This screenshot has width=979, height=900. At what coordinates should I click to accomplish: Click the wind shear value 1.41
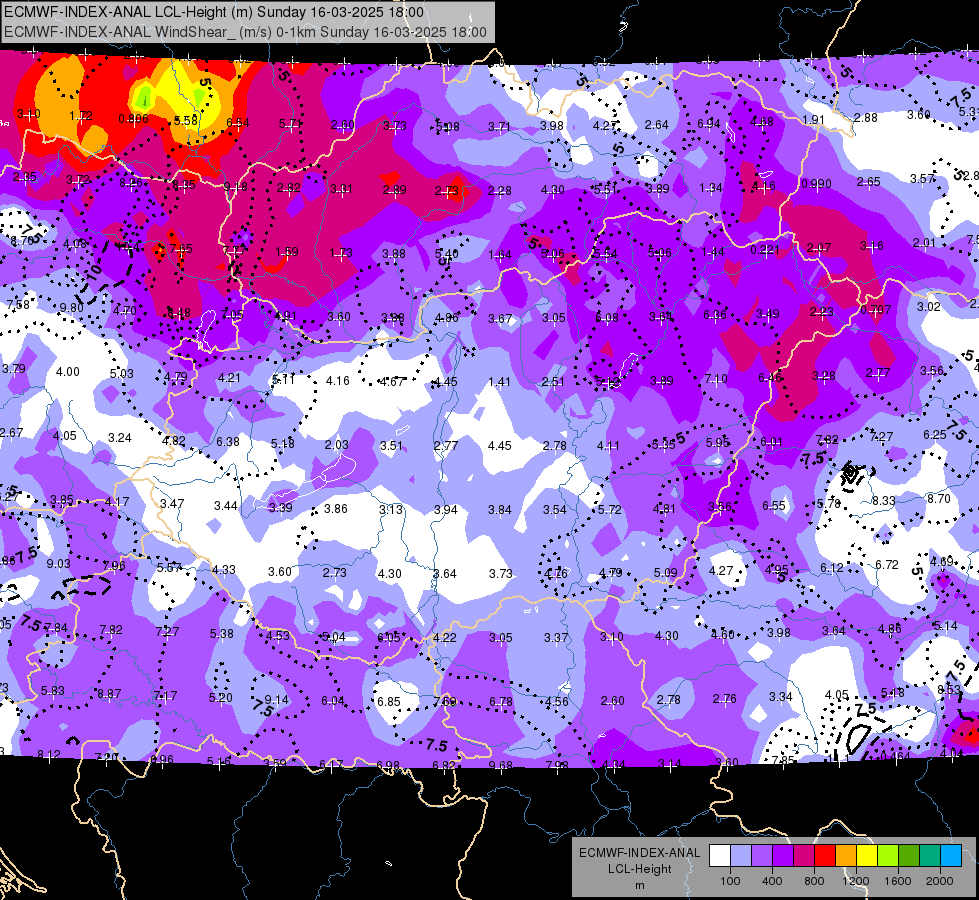tap(499, 381)
